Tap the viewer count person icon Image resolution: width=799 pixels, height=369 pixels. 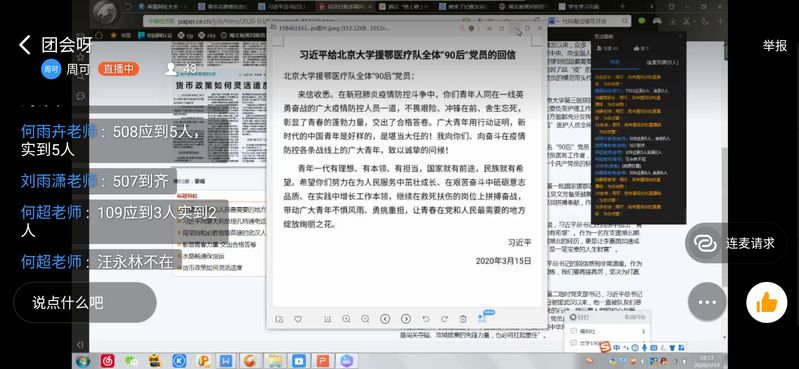click(x=171, y=69)
